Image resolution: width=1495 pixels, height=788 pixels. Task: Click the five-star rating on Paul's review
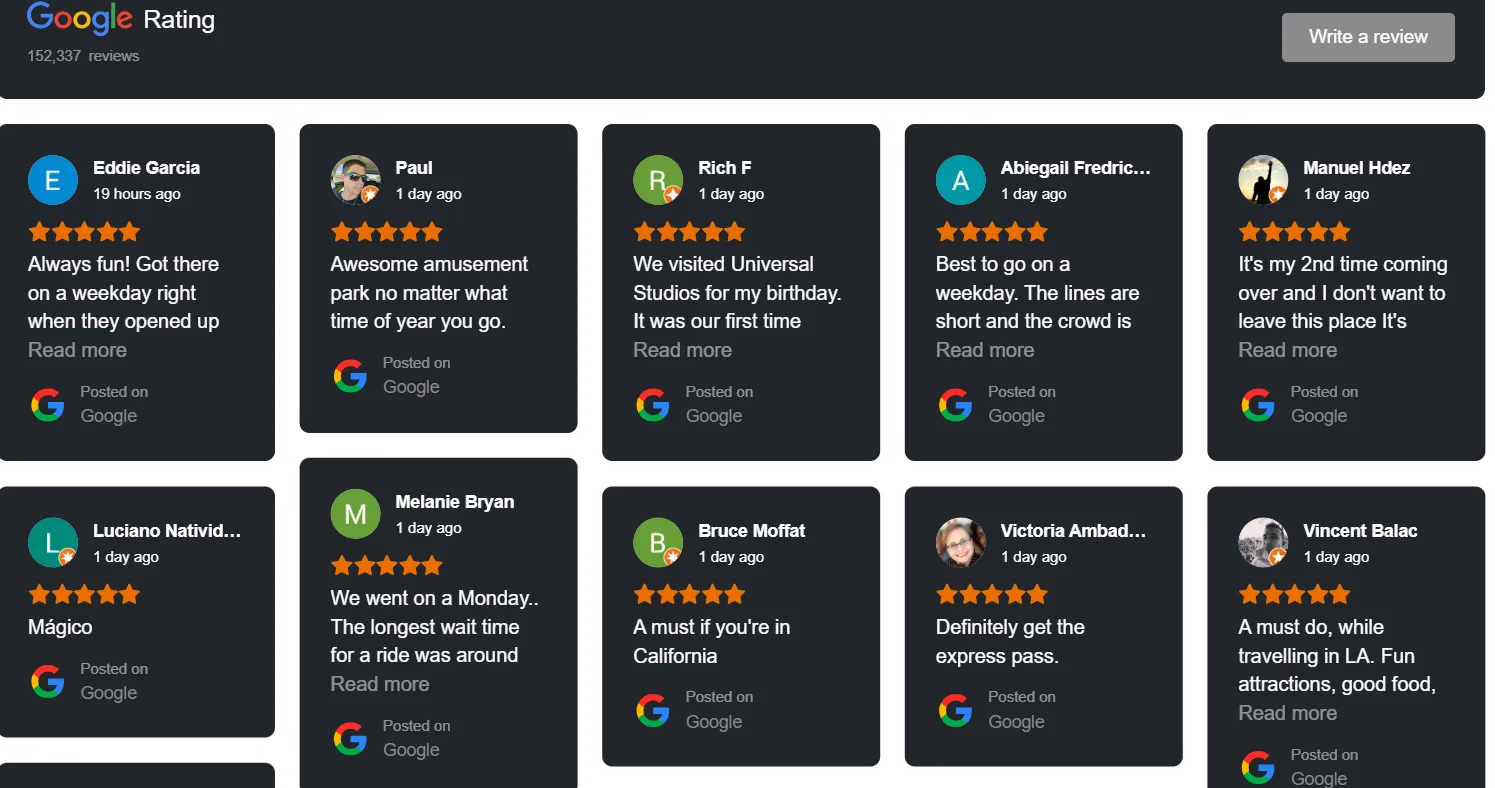pyautogui.click(x=386, y=230)
